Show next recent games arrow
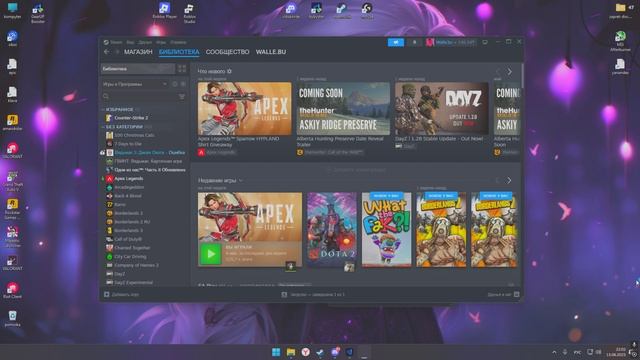Screen dimensions: 640x360 pyautogui.click(x=509, y=180)
